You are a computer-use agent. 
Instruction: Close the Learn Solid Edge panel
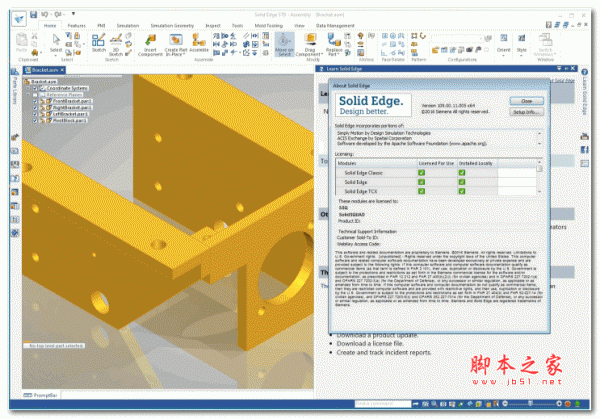point(573,68)
